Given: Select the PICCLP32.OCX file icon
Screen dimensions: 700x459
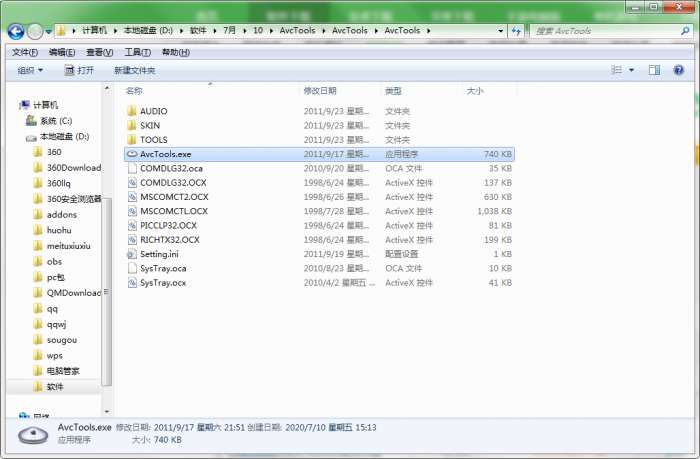Looking at the screenshot, I should pos(132,225).
